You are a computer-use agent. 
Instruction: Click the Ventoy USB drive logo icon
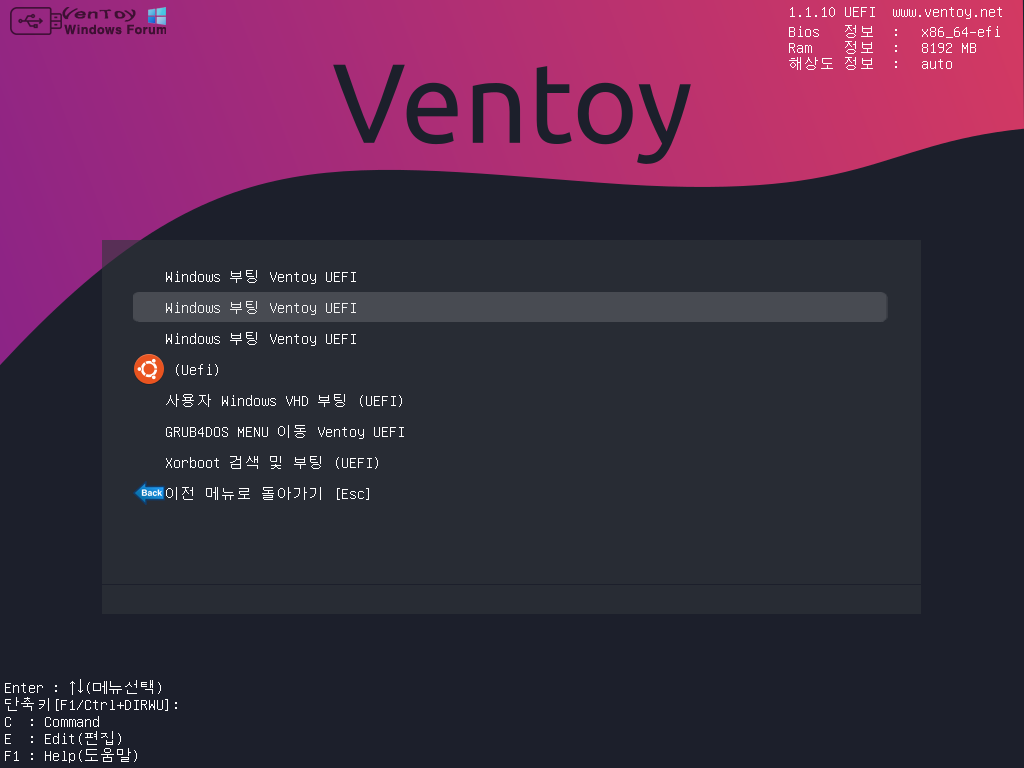pos(36,22)
